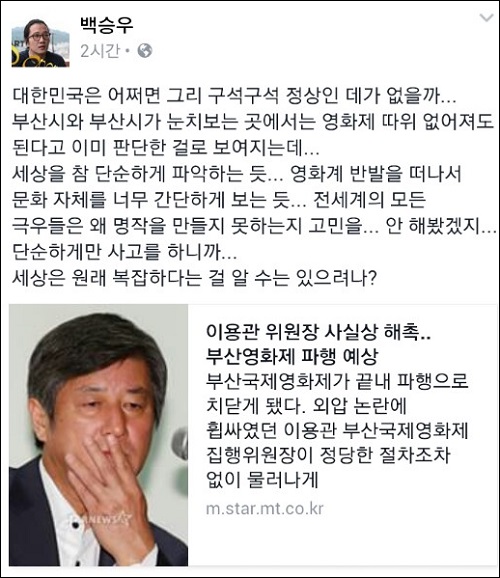Open the article photo of man covering mouth
This screenshot has width=500, height=578.
tap(98, 435)
